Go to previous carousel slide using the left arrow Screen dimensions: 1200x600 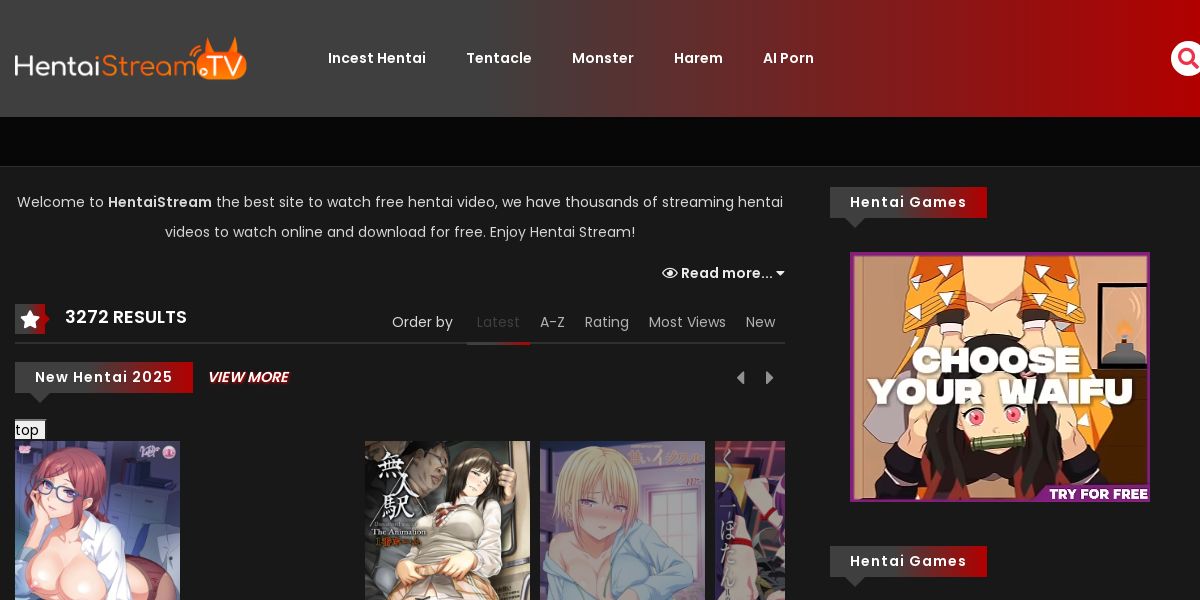[741, 378]
